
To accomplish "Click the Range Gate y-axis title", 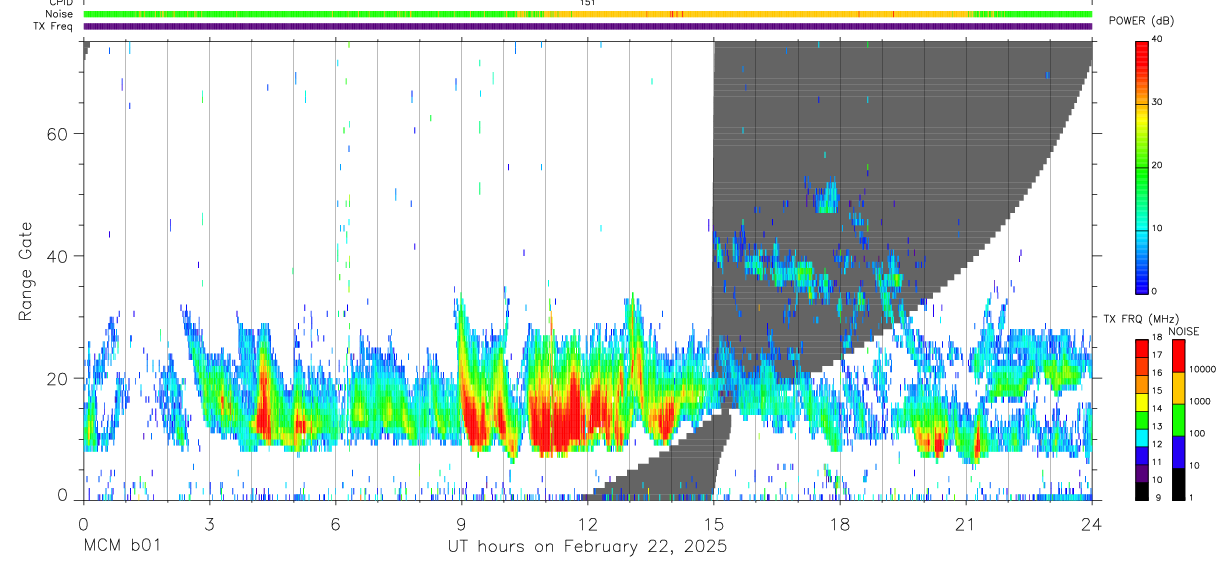I will [25, 271].
